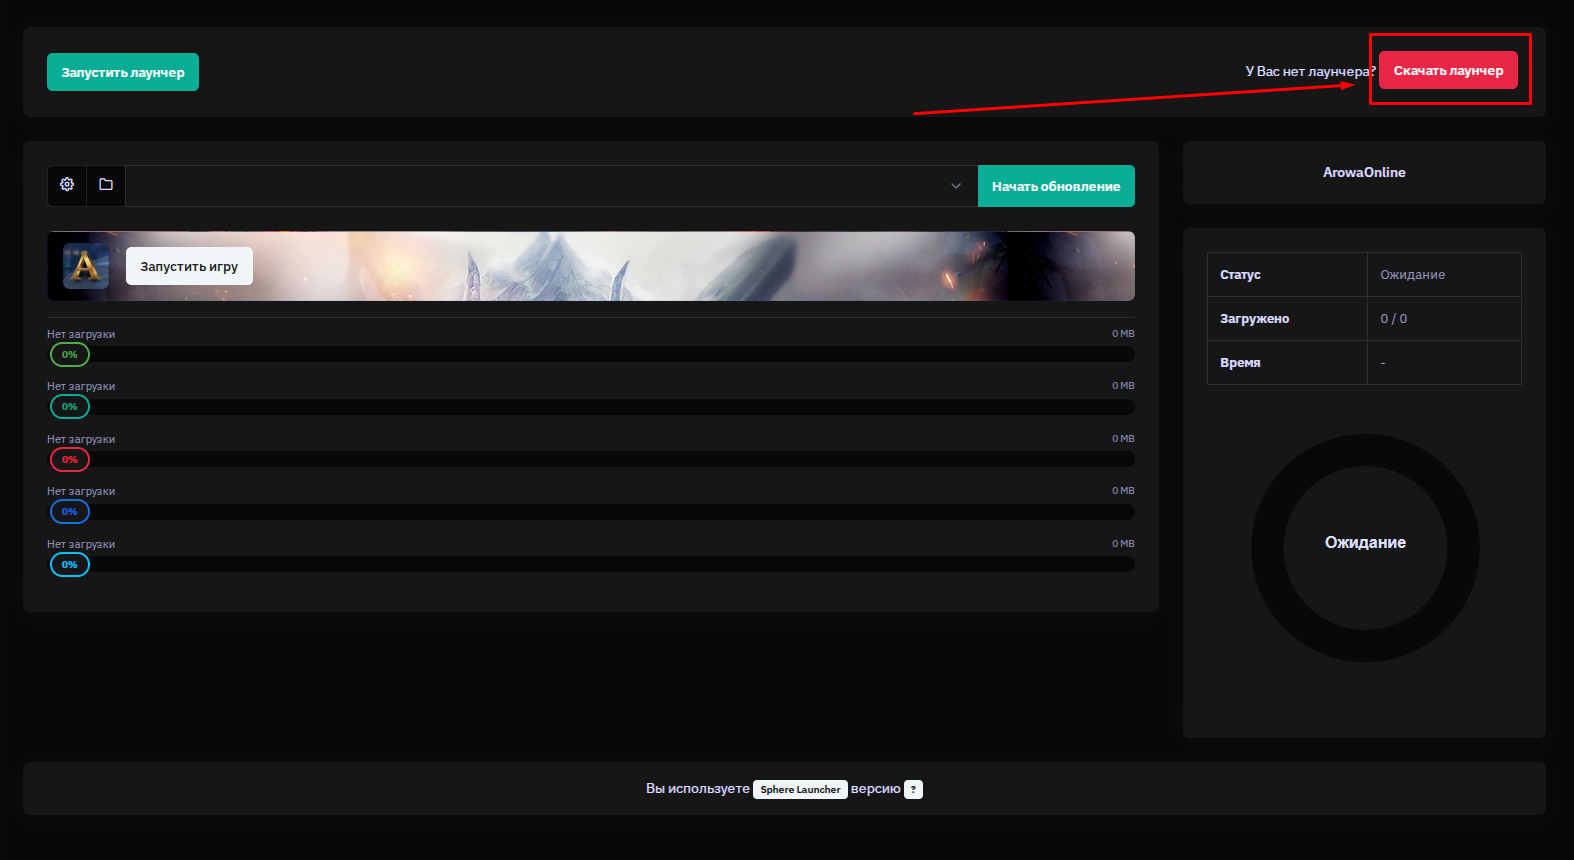1574x860 pixels.
Task: Click the Sphere Launcher badge
Action: tap(800, 789)
